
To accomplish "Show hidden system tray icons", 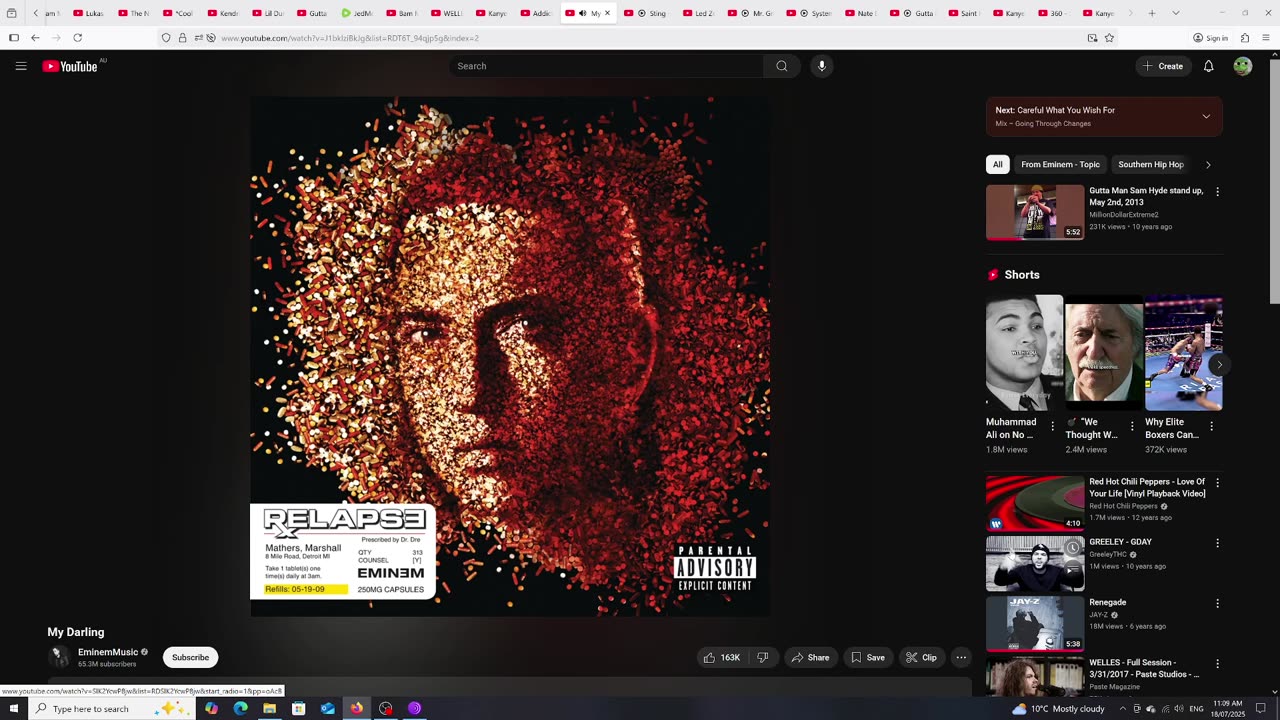I will (x=1122, y=708).
